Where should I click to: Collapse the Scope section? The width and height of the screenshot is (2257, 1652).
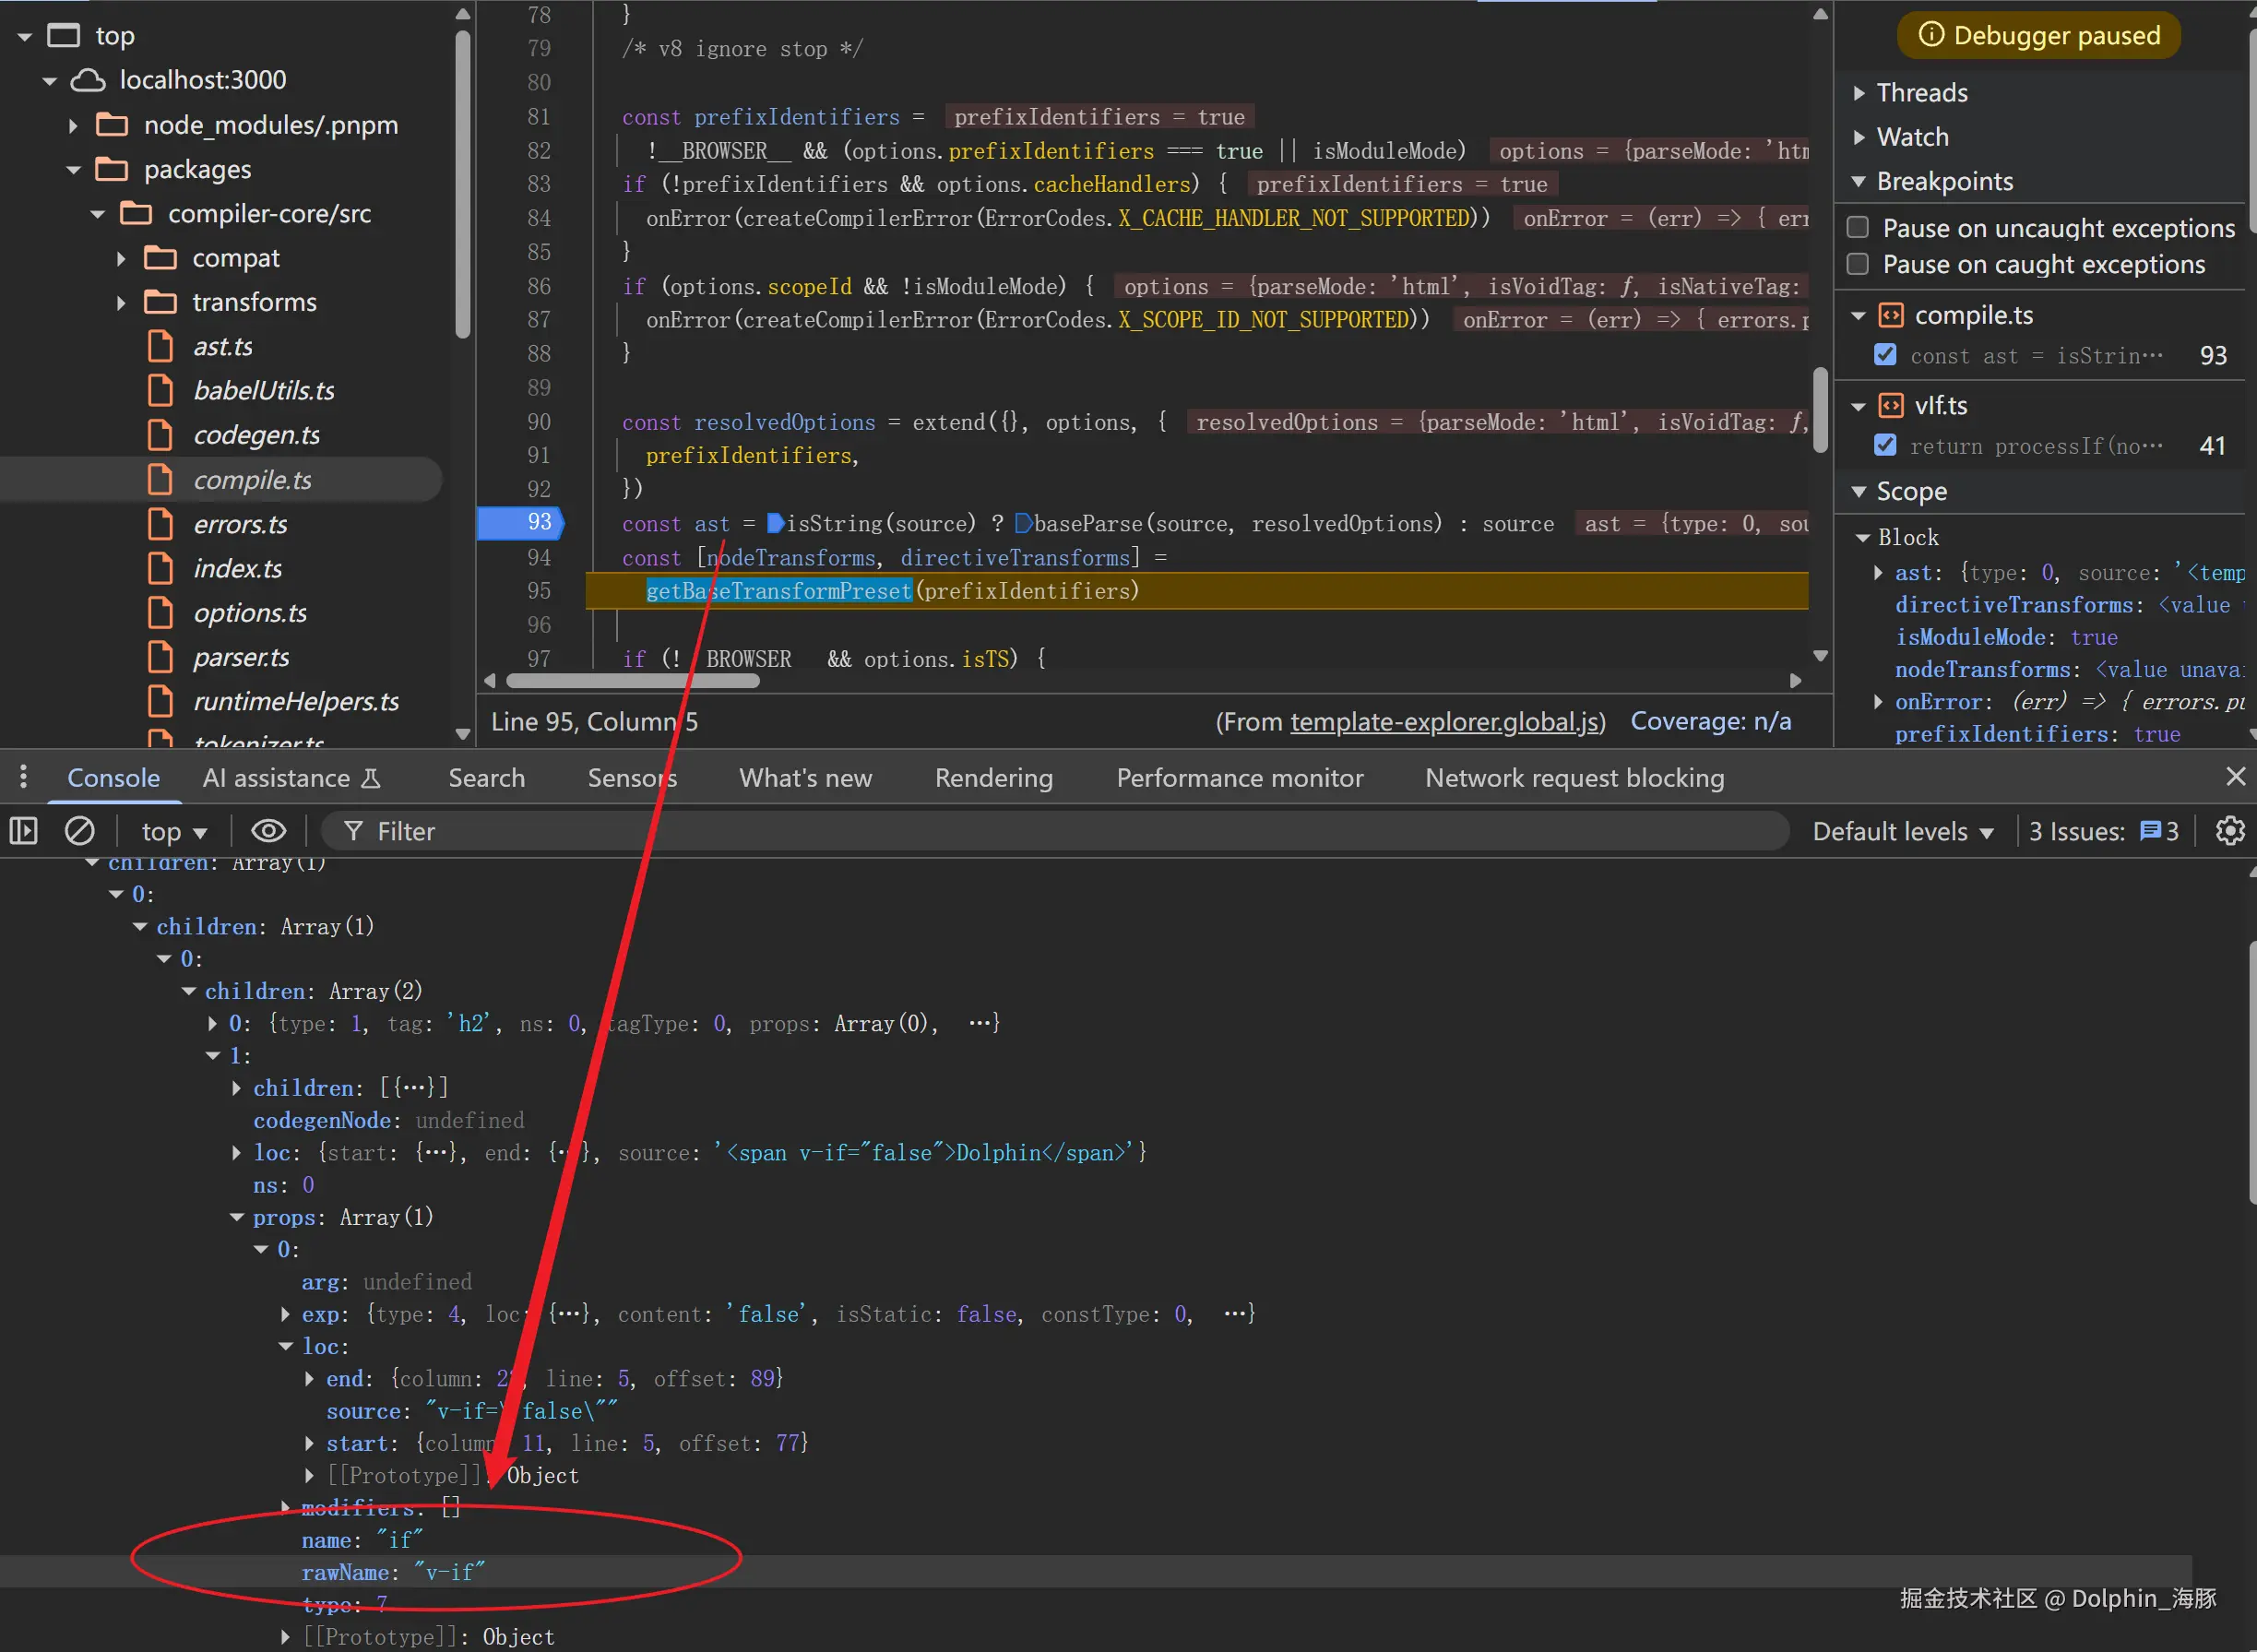point(1859,491)
